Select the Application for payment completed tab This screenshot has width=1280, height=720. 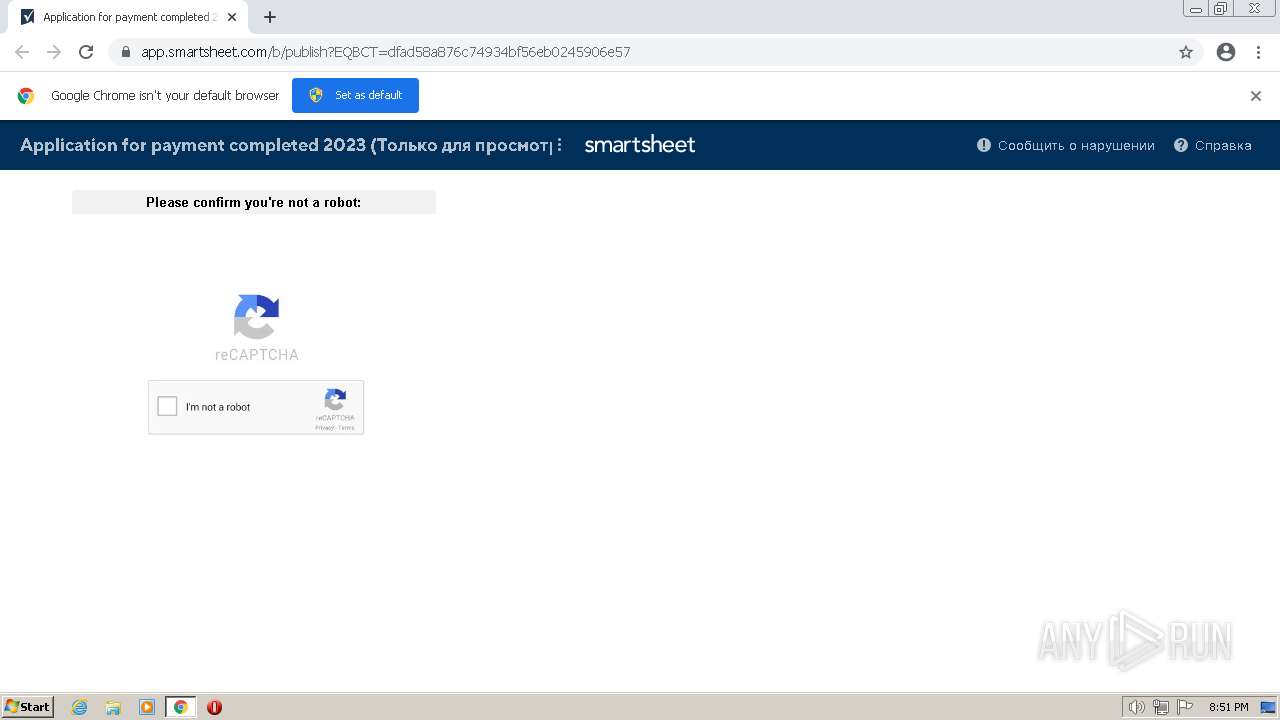(127, 17)
